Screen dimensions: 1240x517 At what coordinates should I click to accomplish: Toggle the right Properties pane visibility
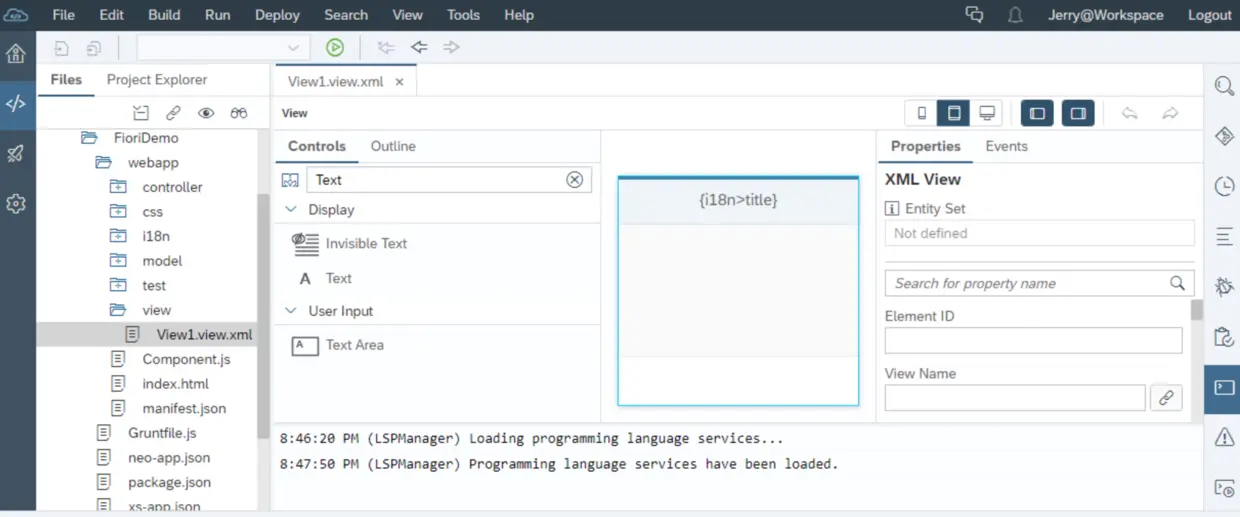tap(1078, 113)
